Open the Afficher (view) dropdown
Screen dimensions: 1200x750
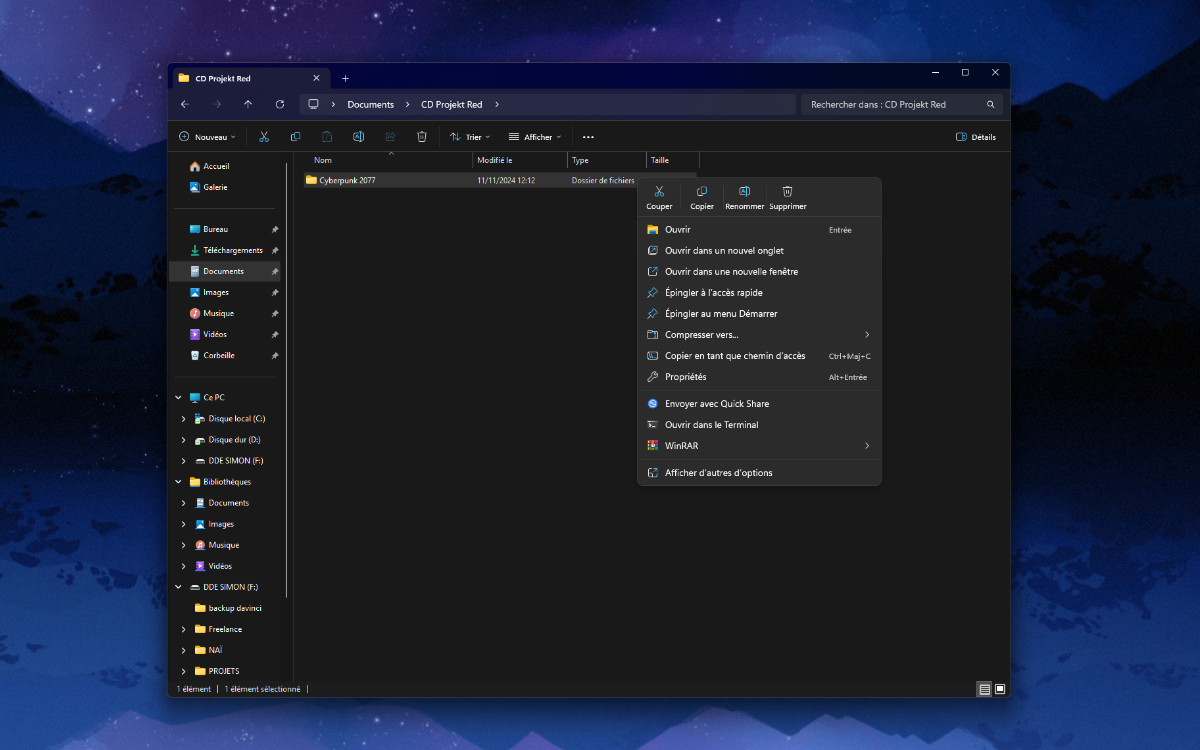(x=536, y=137)
